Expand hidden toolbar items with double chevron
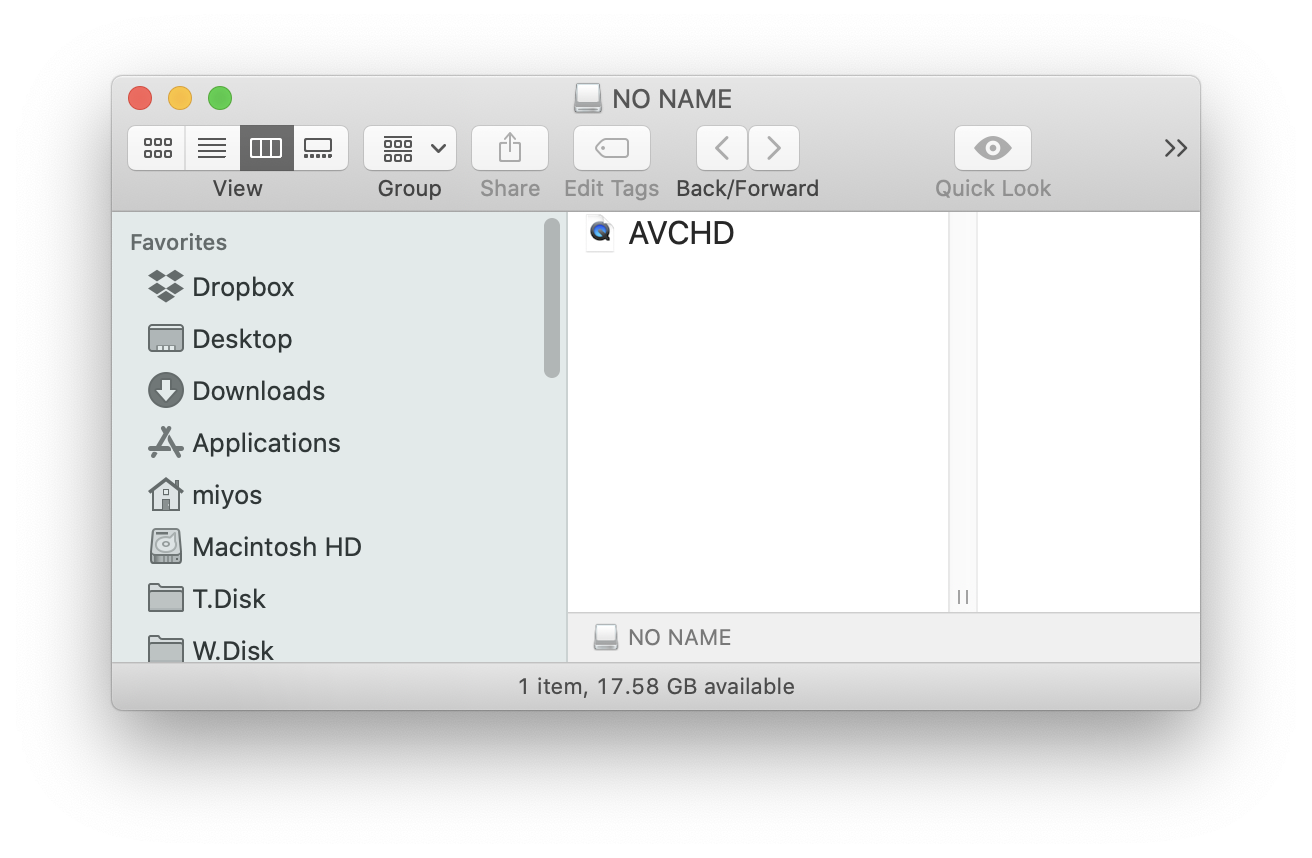The width and height of the screenshot is (1312, 858). (x=1175, y=148)
